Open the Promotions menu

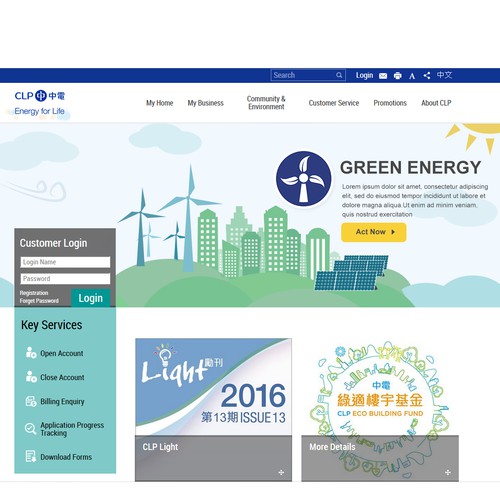[x=390, y=103]
